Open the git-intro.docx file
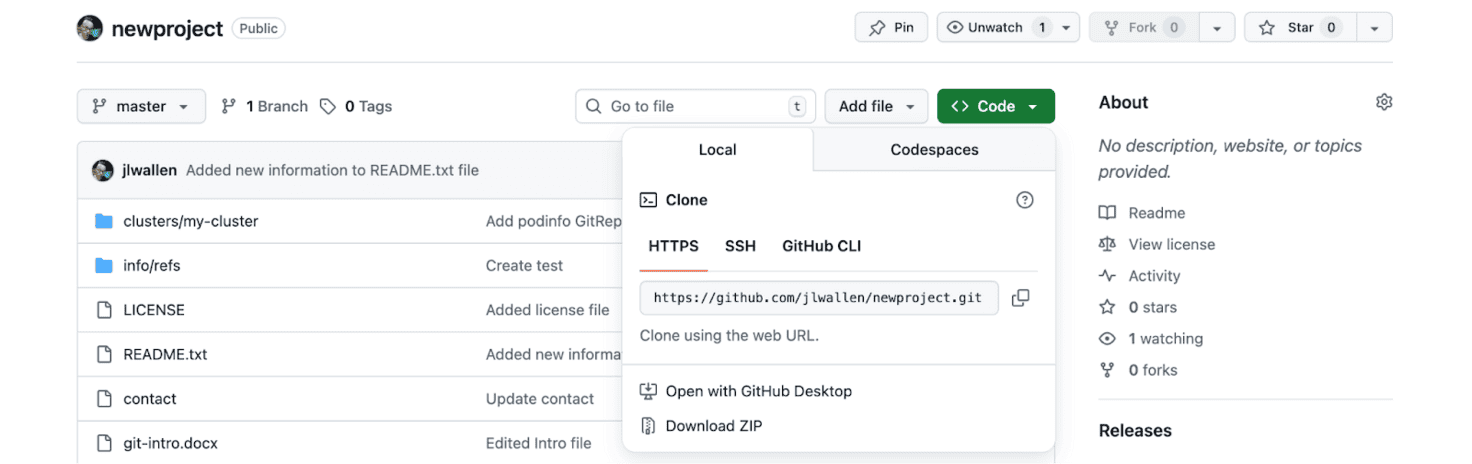The height and width of the screenshot is (464, 1472). click(x=170, y=443)
